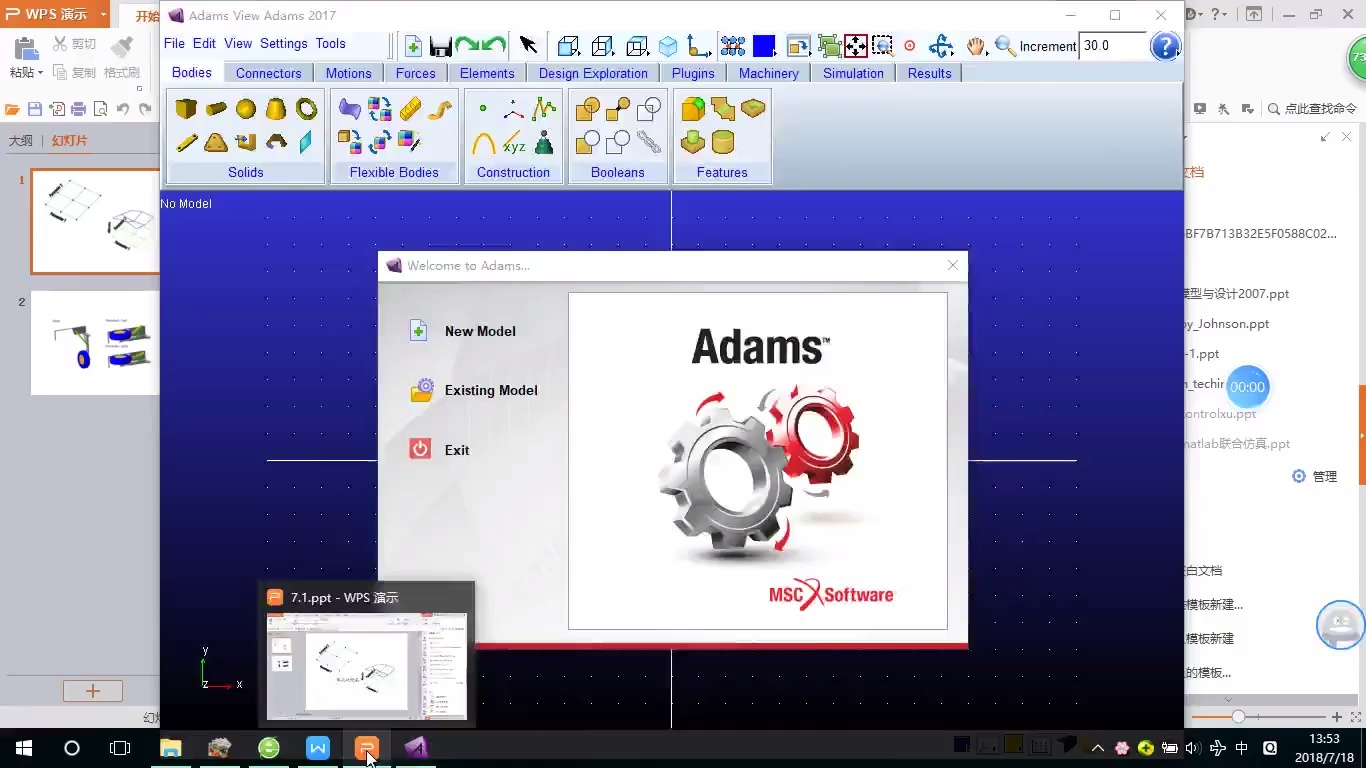Select the xyz Spline construction tool
The image size is (1366, 768).
click(513, 142)
